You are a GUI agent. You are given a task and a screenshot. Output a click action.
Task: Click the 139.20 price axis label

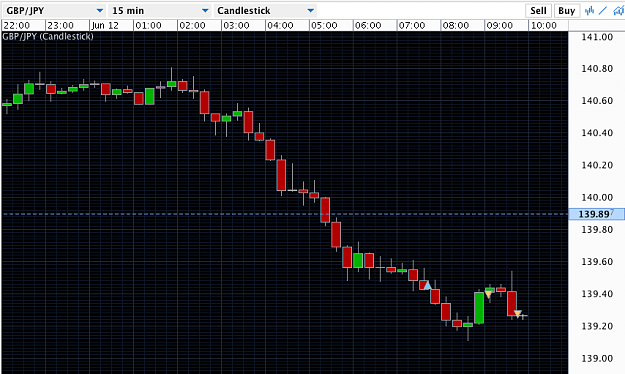[597, 326]
